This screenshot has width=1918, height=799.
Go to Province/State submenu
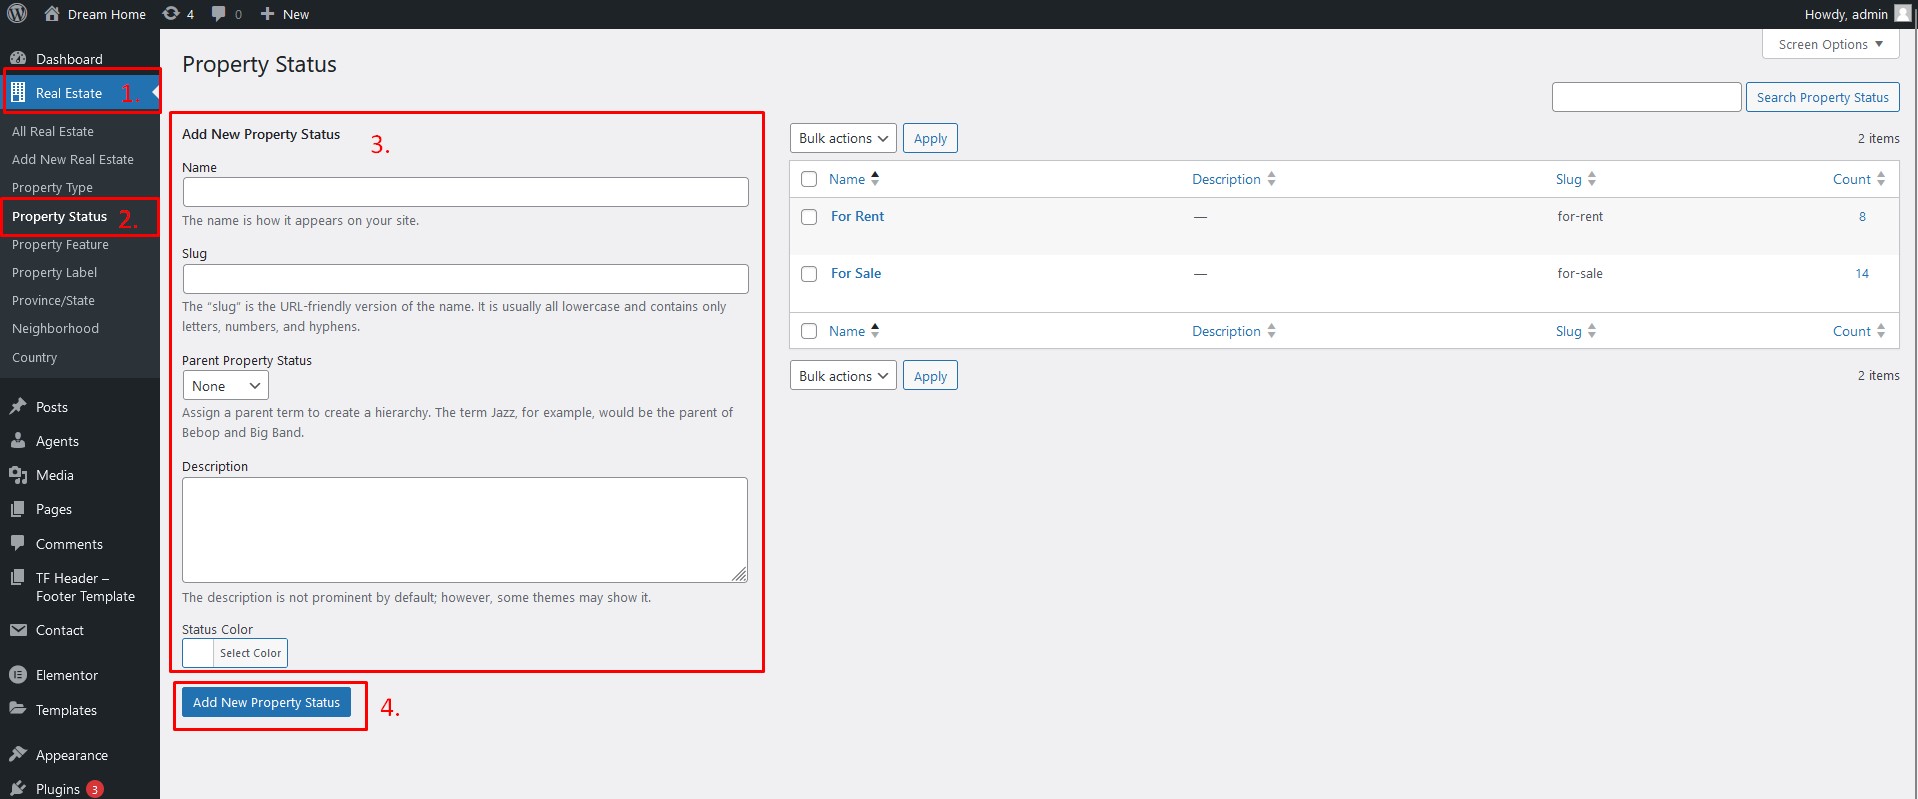point(53,300)
